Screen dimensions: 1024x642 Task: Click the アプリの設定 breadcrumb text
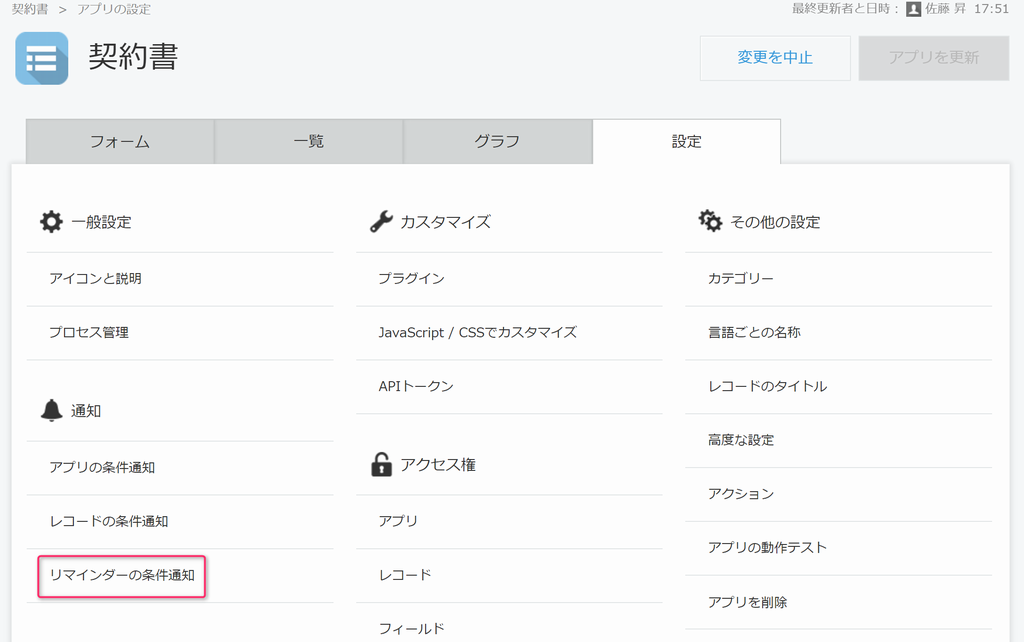pos(114,9)
